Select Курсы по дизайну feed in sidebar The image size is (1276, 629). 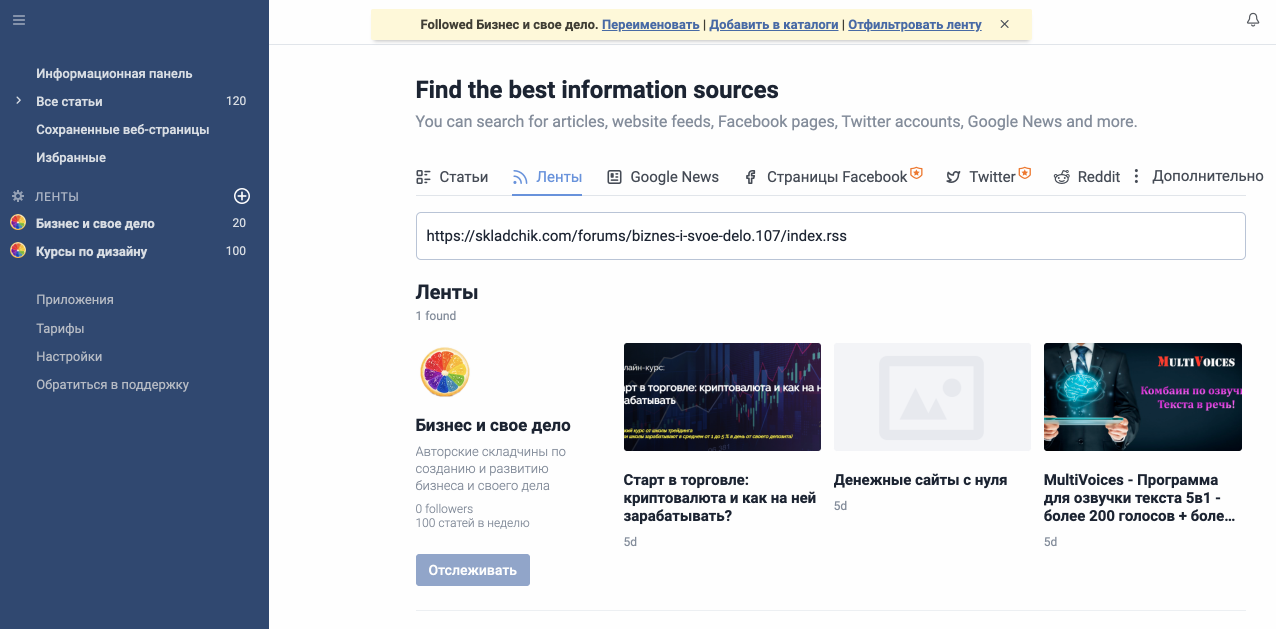(92, 251)
